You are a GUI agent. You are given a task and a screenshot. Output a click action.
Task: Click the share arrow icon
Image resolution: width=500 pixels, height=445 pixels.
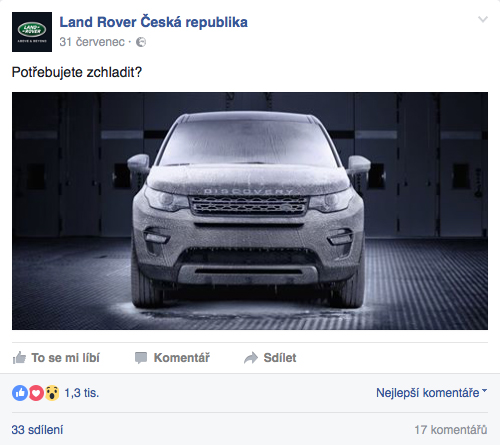(251, 358)
